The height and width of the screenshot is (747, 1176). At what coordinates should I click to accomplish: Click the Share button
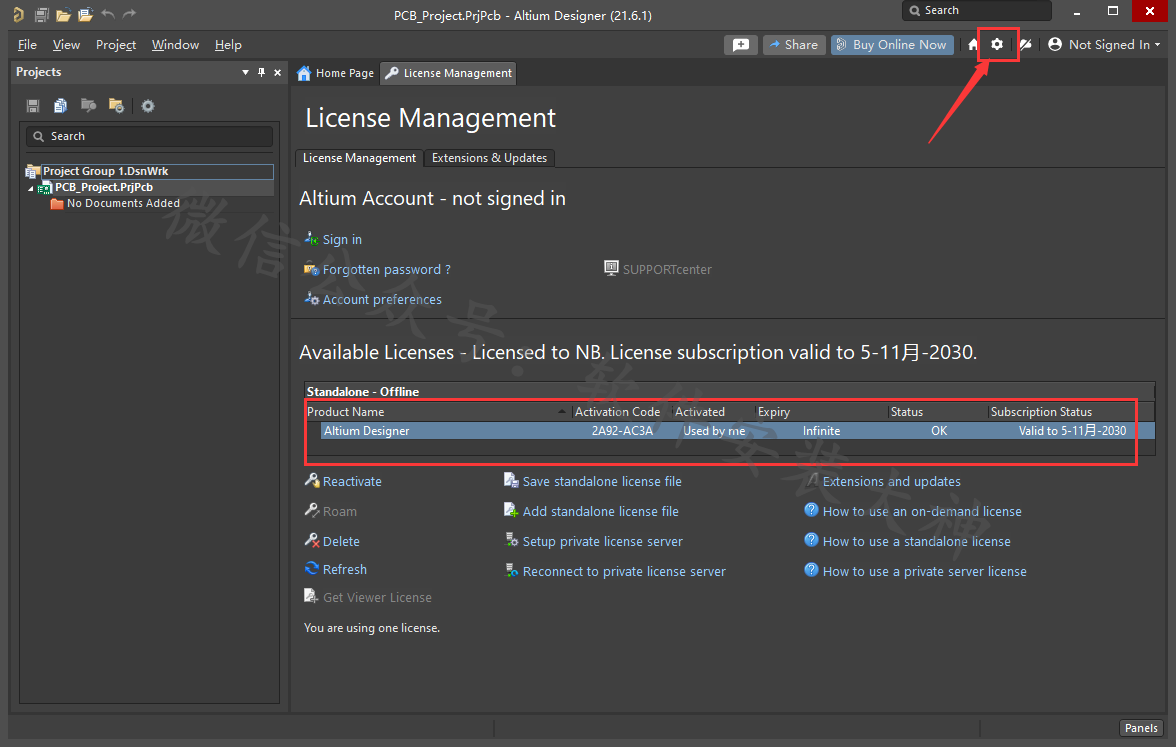click(794, 45)
